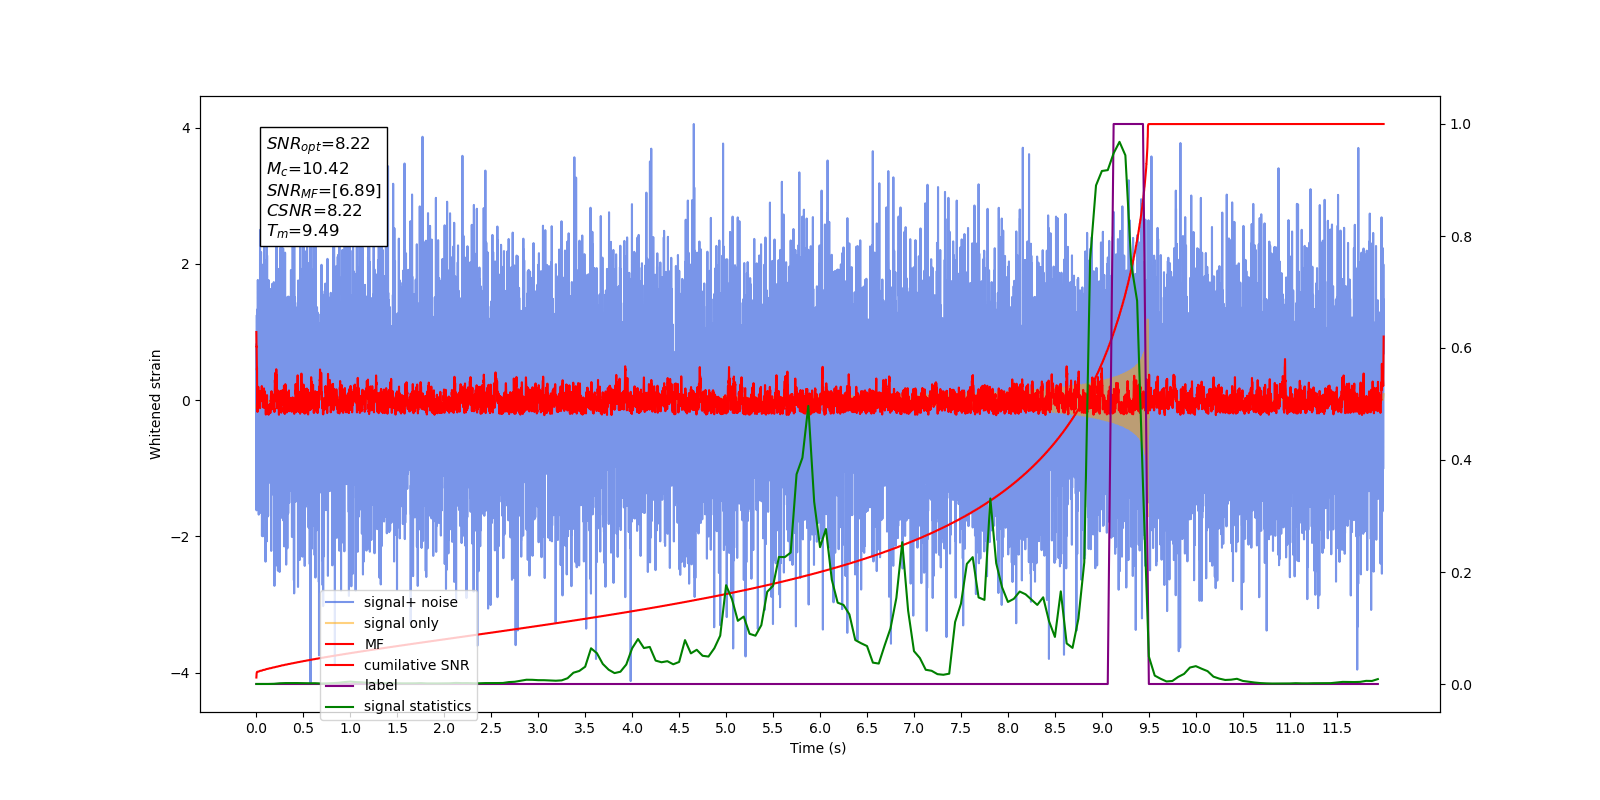Screen dimensions: 1600x800
Task: Click the green line sample beside 'signal statistics'
Action: tap(340, 706)
